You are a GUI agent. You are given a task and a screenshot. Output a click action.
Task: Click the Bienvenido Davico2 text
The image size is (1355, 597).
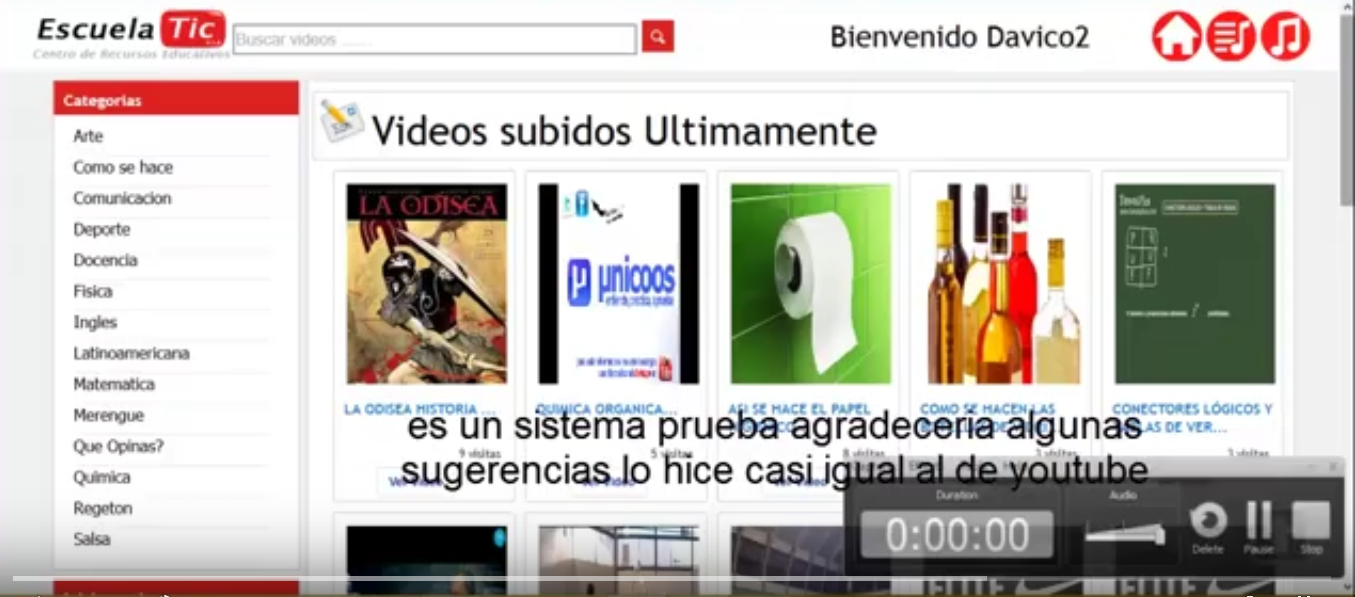click(x=959, y=38)
